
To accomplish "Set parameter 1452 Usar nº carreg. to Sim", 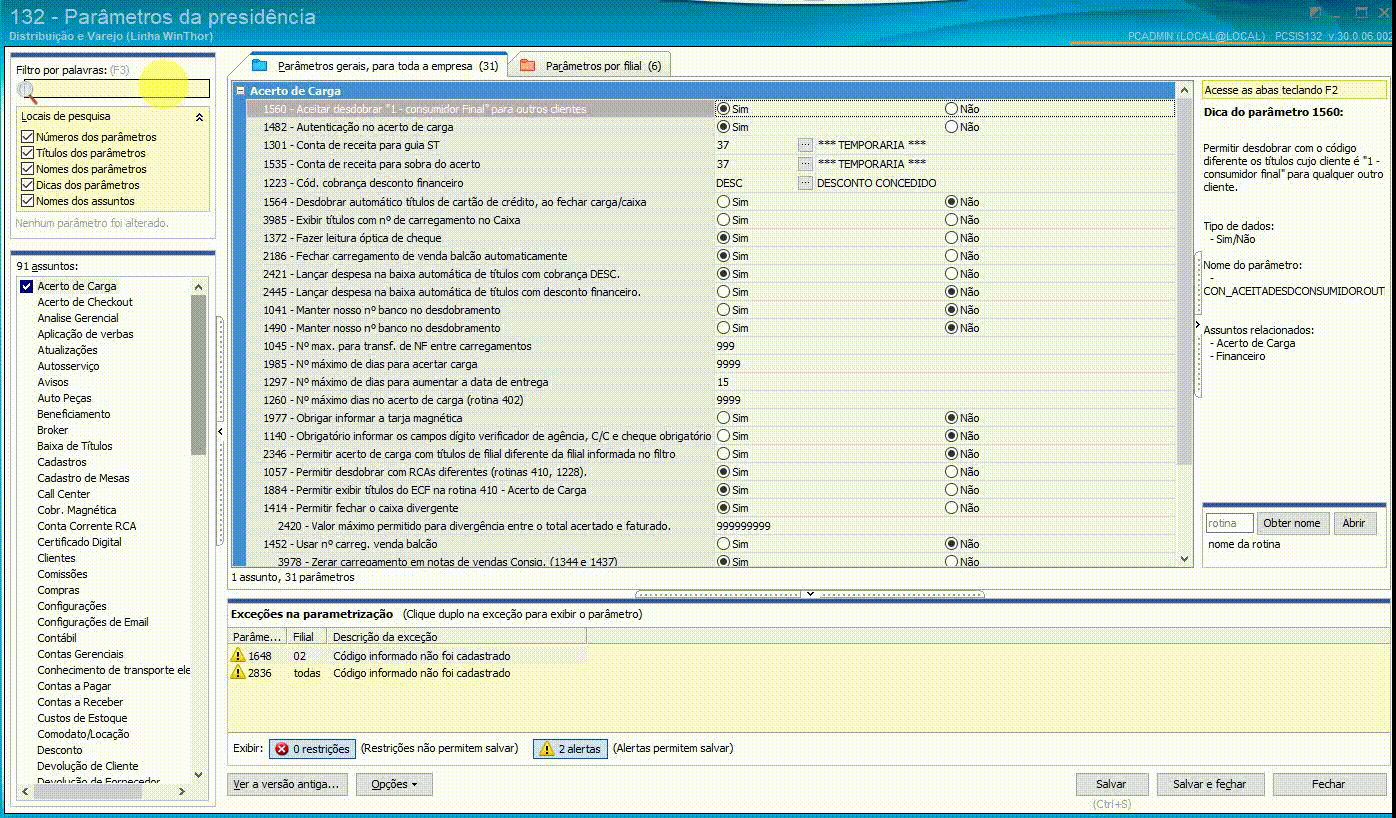I will [723, 544].
